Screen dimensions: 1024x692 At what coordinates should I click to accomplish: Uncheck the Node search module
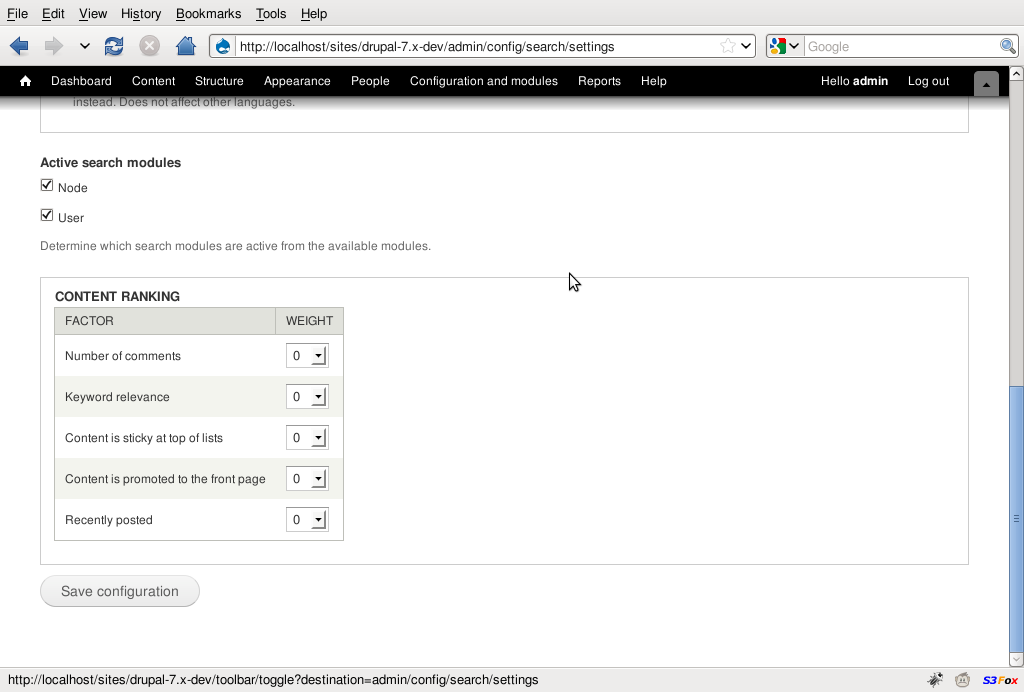coord(46,184)
